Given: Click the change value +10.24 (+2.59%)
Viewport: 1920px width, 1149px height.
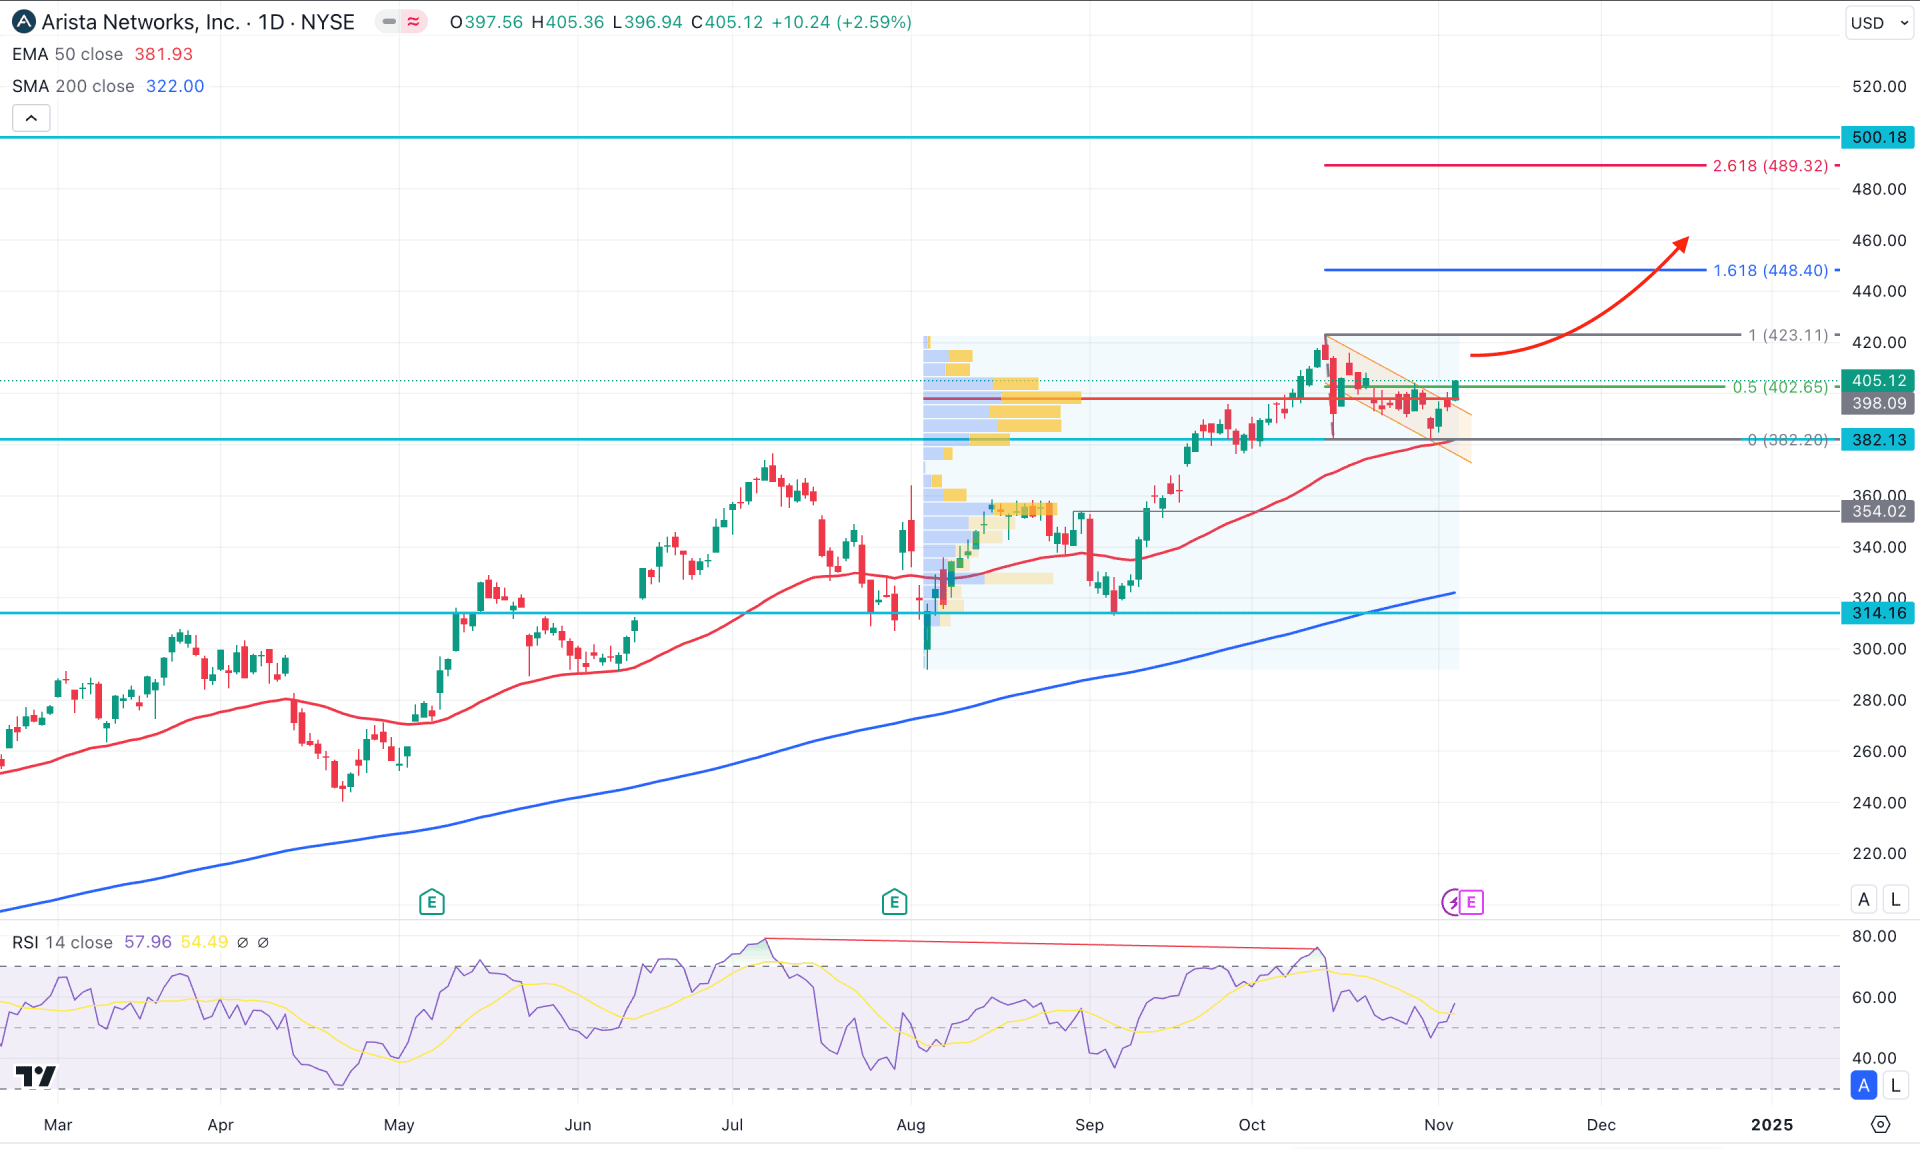Looking at the screenshot, I should [842, 22].
